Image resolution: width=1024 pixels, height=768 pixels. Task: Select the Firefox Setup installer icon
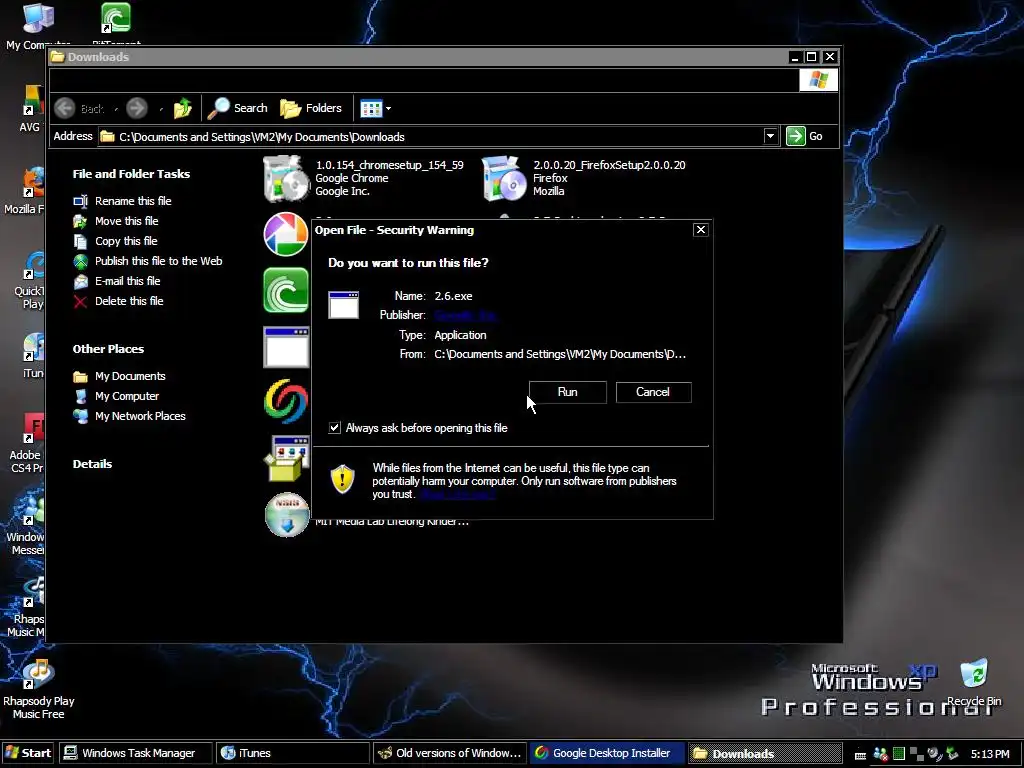point(503,178)
